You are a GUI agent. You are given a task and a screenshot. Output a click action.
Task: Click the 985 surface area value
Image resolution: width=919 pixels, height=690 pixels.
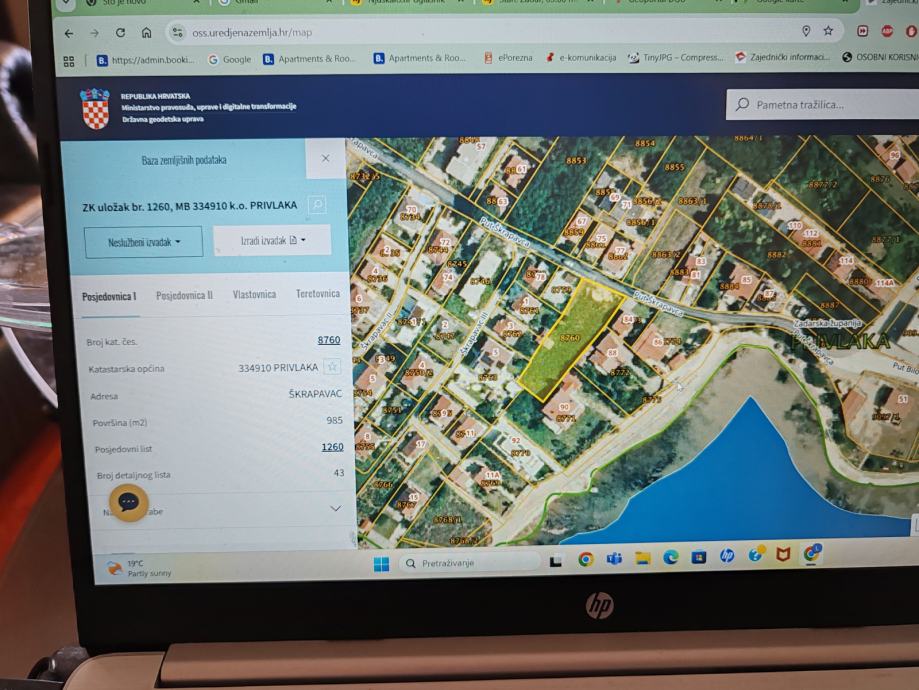(335, 420)
